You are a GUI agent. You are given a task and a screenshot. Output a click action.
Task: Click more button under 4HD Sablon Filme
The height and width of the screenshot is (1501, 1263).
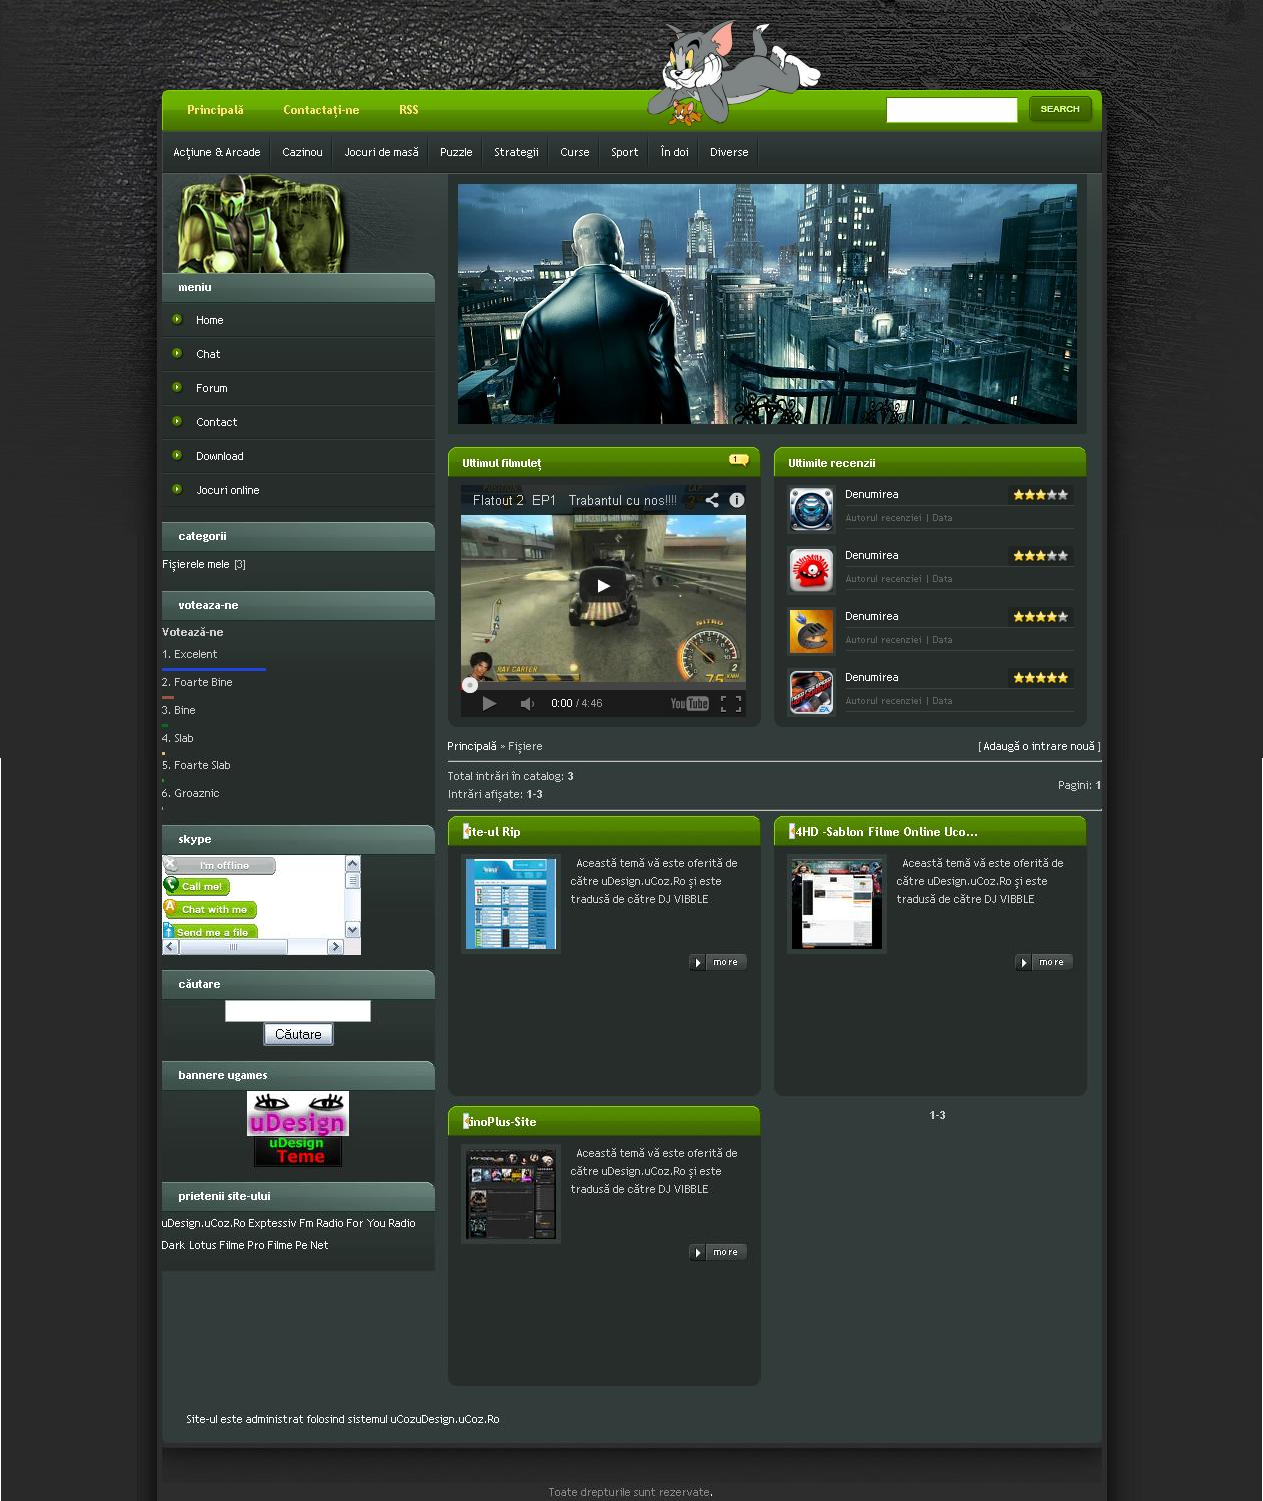pyautogui.click(x=1044, y=962)
